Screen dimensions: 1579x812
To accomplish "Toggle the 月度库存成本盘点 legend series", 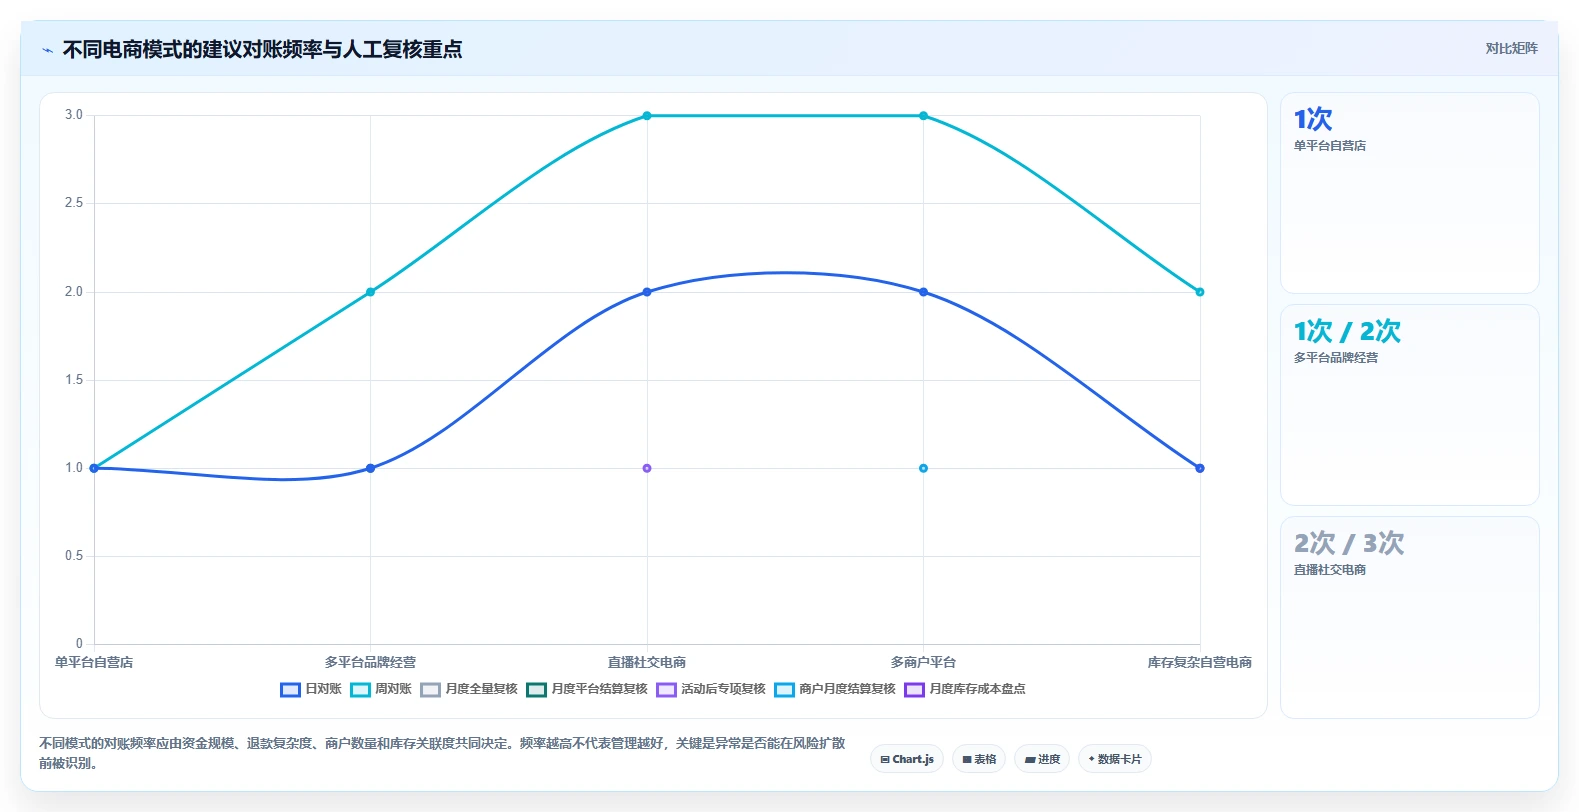I will [x=965, y=689].
